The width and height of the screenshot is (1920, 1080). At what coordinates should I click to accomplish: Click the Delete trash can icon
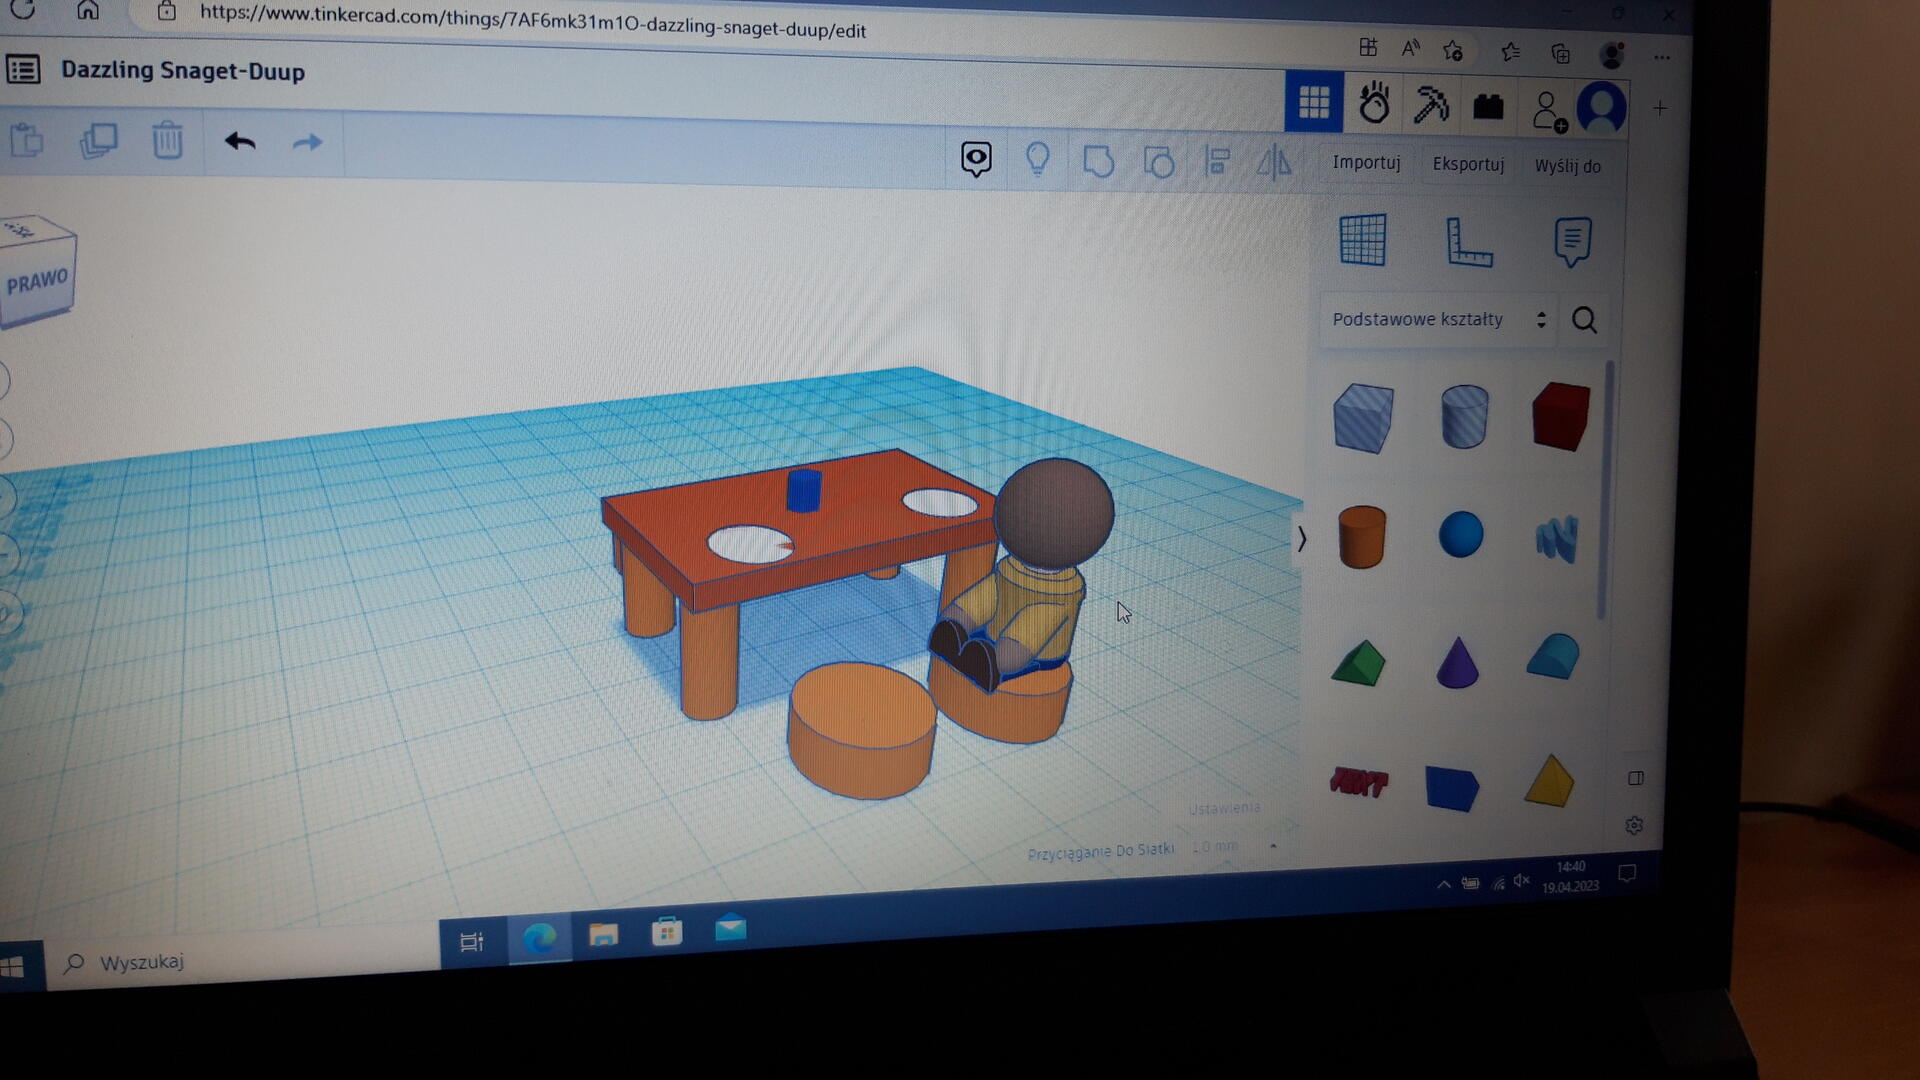tap(167, 141)
